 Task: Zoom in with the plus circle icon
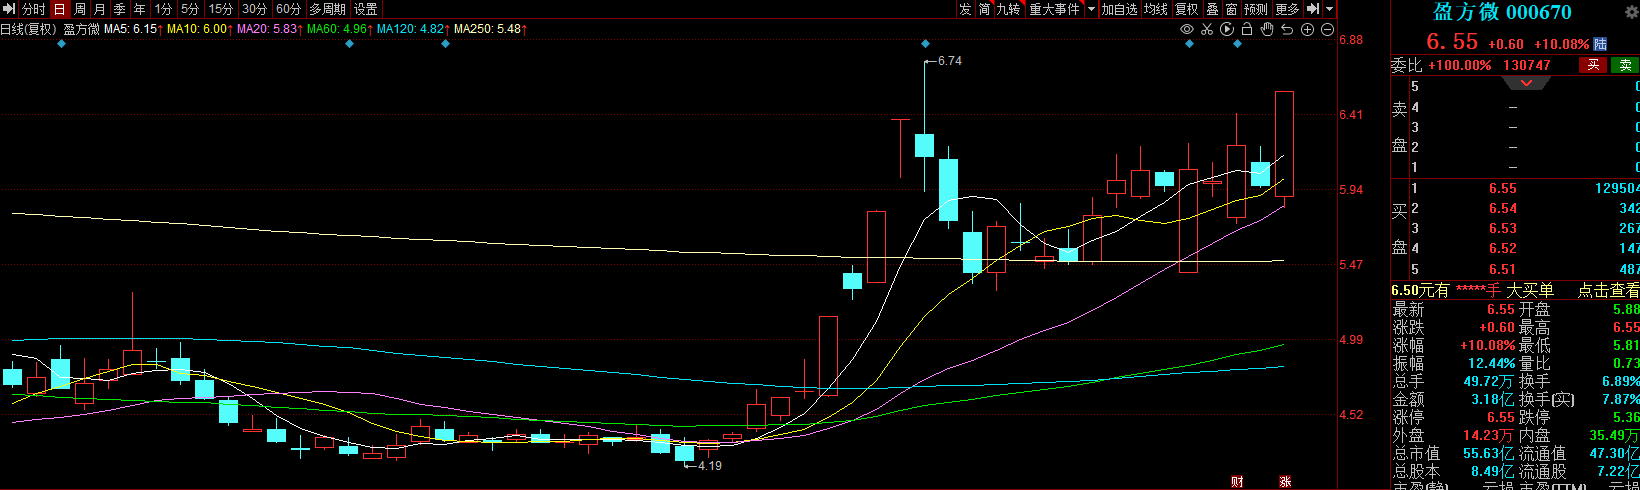coord(1307,30)
